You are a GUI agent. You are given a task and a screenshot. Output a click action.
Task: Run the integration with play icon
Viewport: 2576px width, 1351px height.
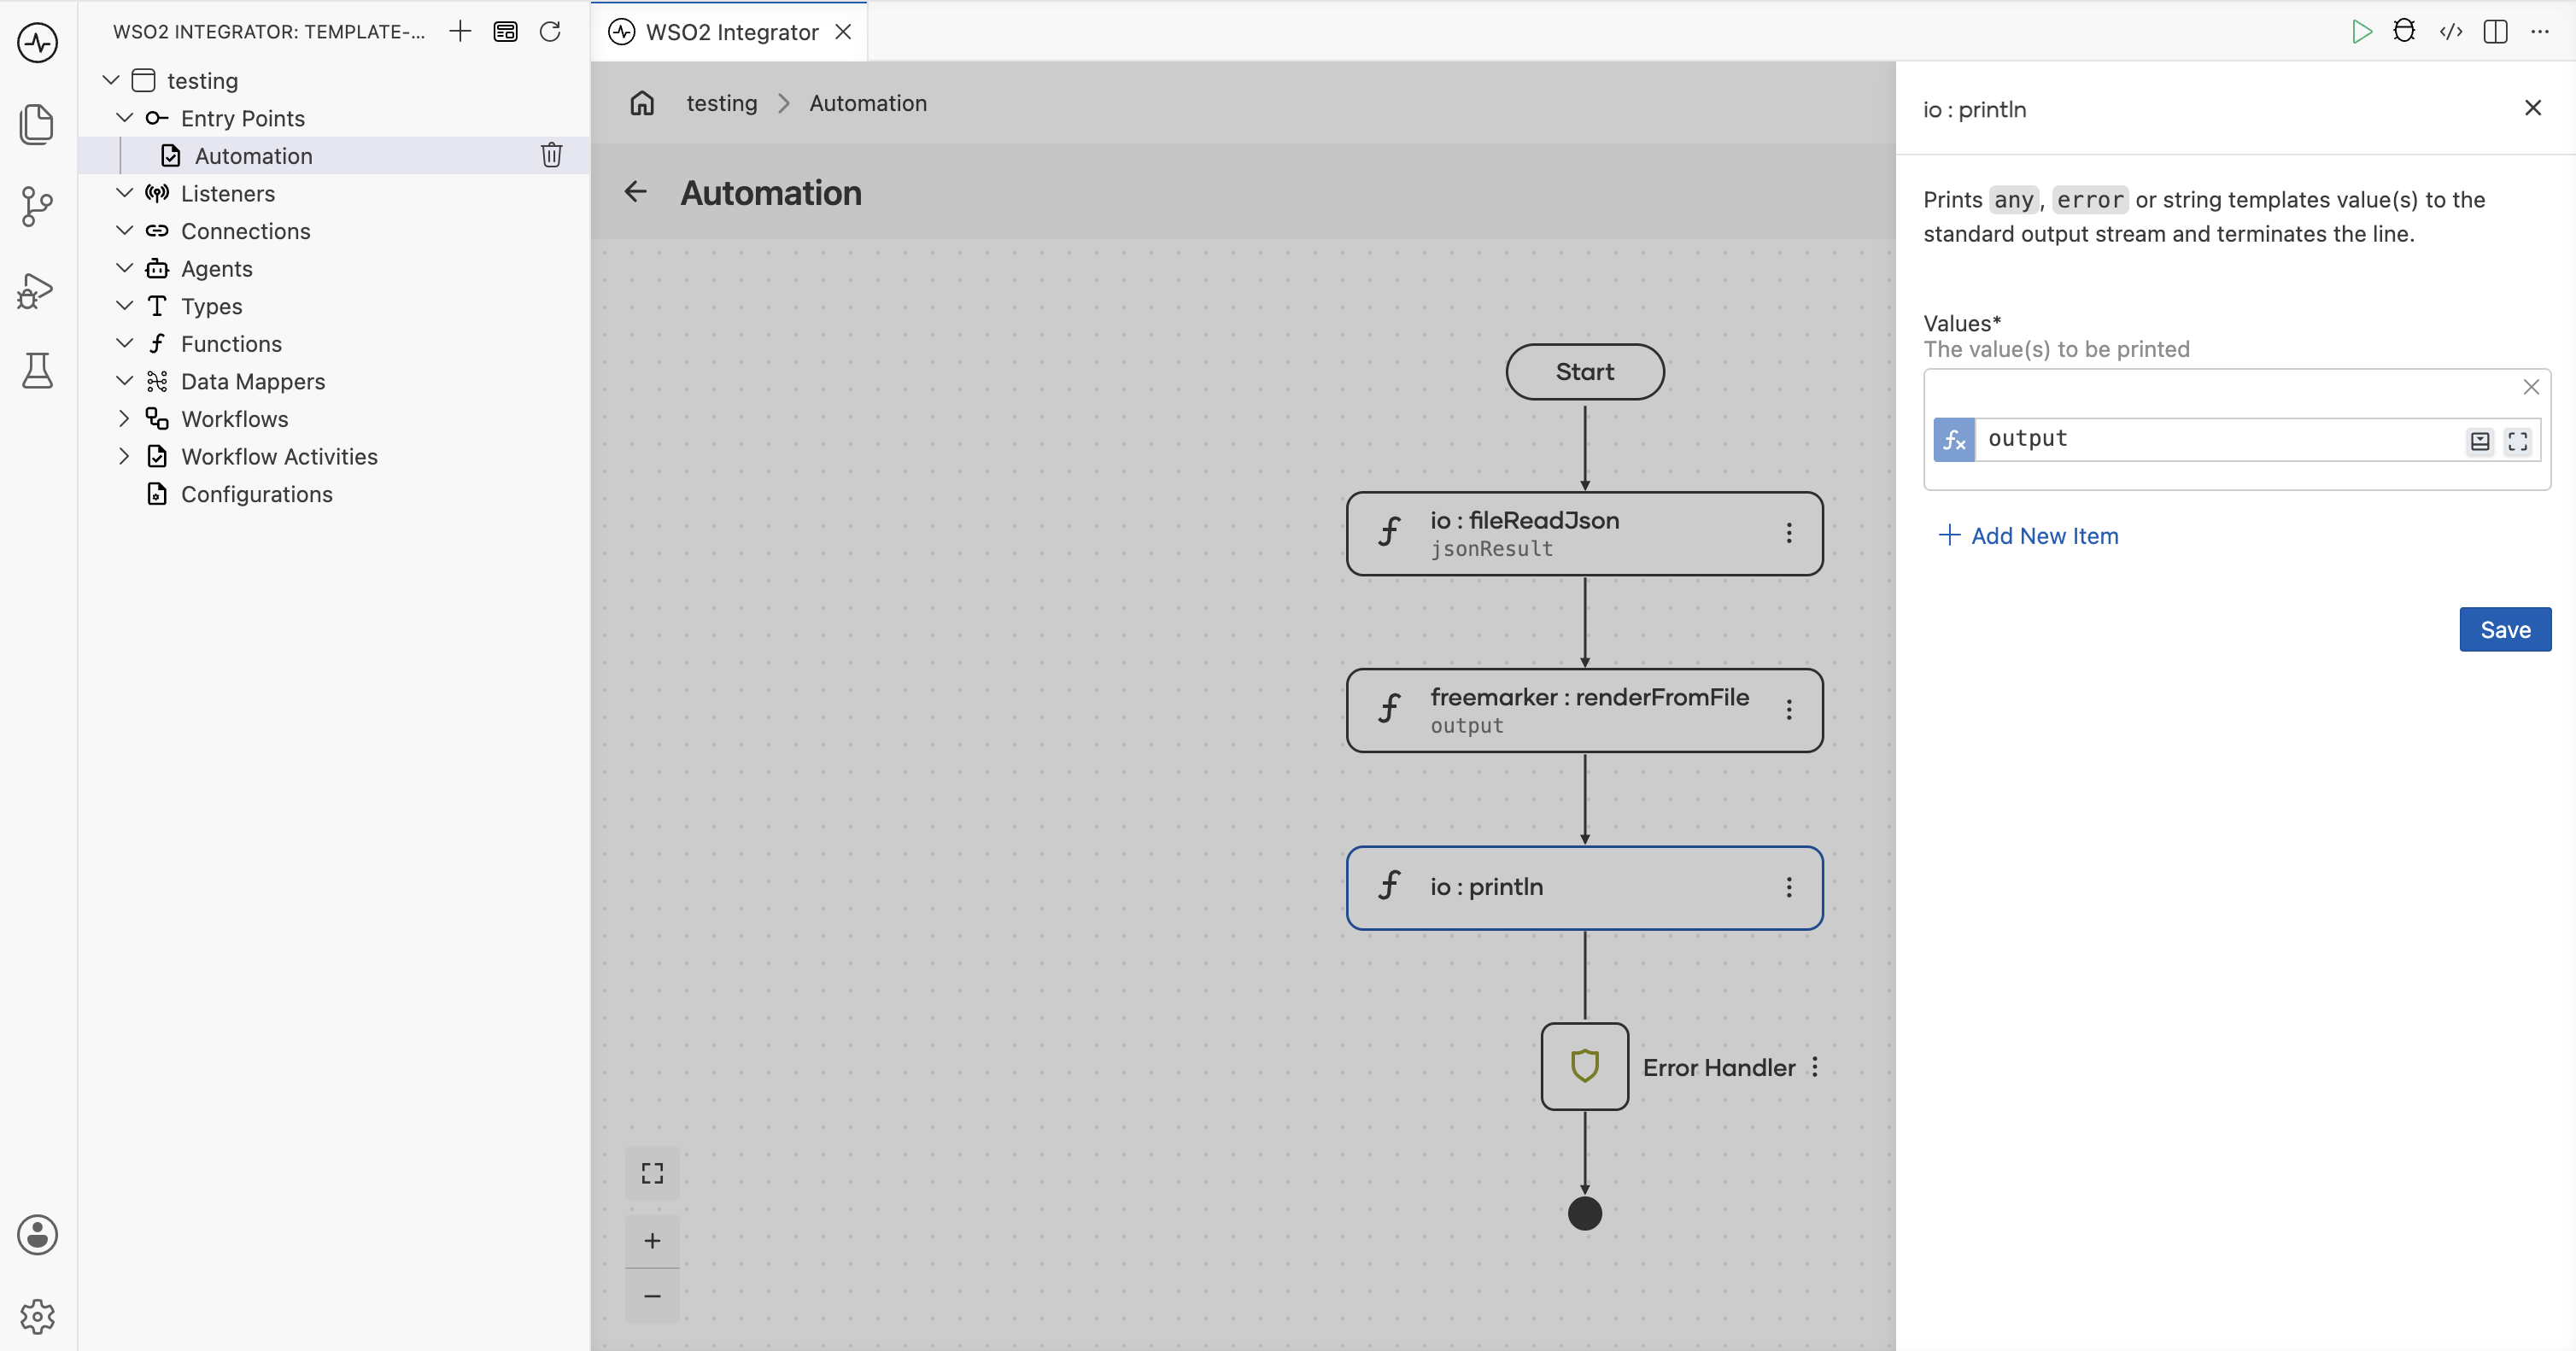[x=2362, y=32]
